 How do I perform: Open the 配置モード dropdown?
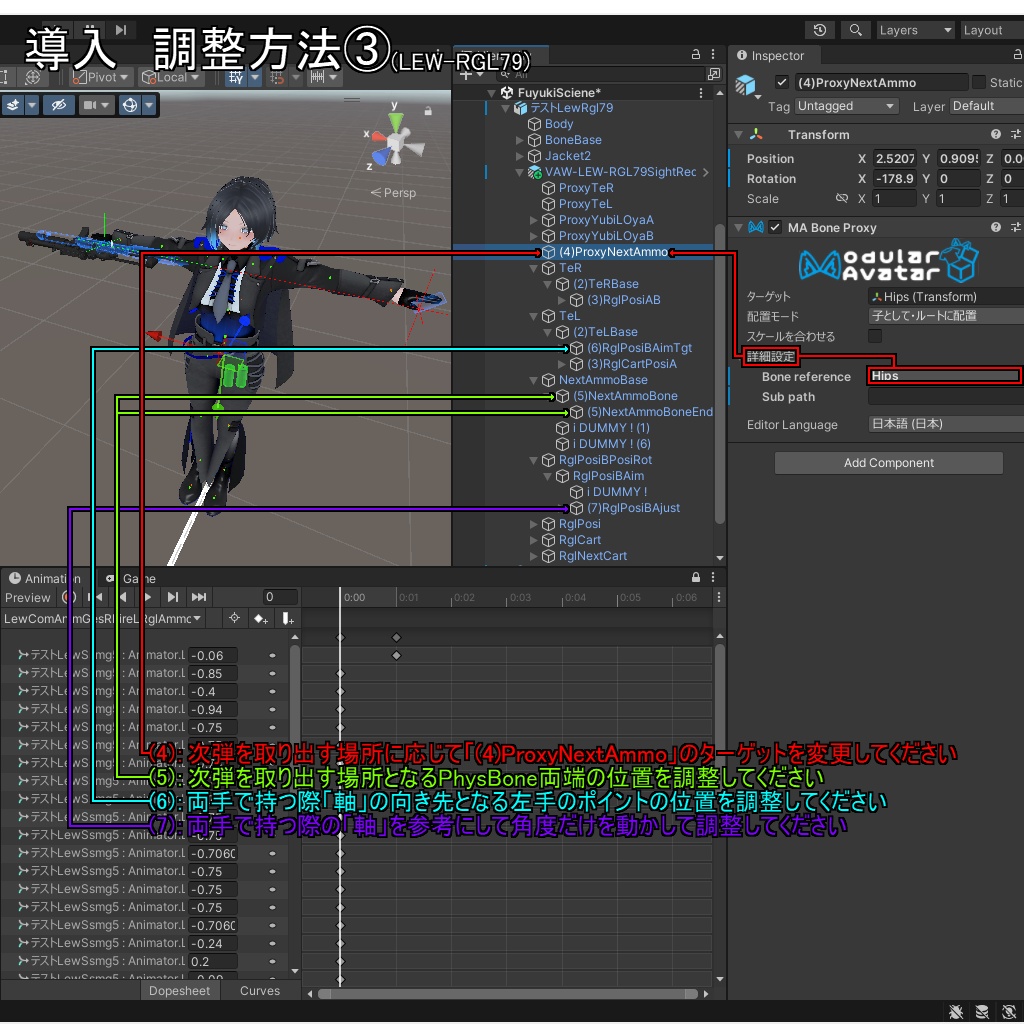coord(946,315)
